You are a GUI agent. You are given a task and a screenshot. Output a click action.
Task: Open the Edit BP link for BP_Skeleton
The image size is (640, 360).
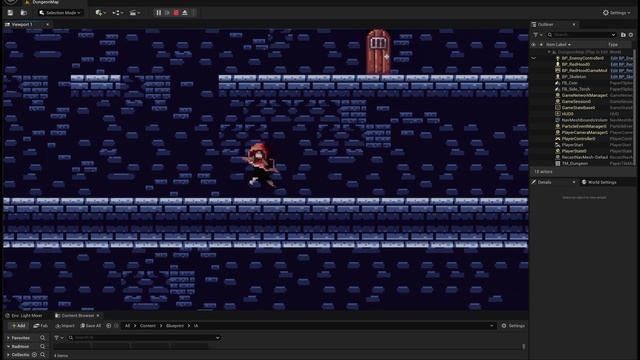click(x=622, y=77)
